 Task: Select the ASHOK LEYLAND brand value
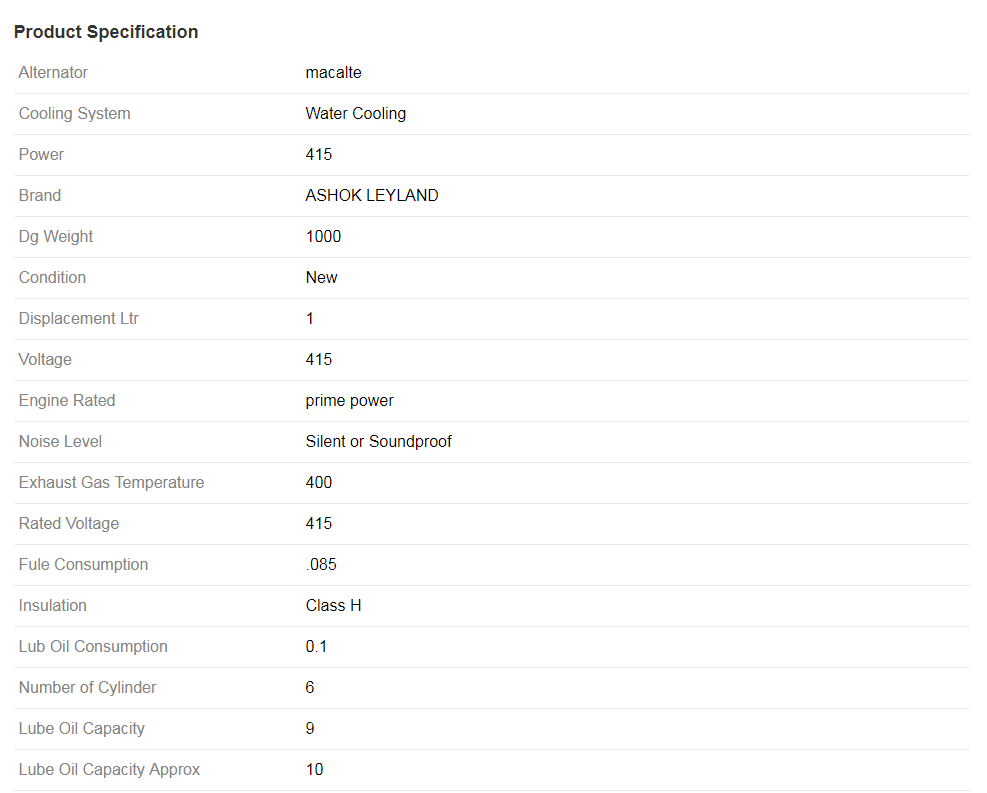[x=371, y=195]
